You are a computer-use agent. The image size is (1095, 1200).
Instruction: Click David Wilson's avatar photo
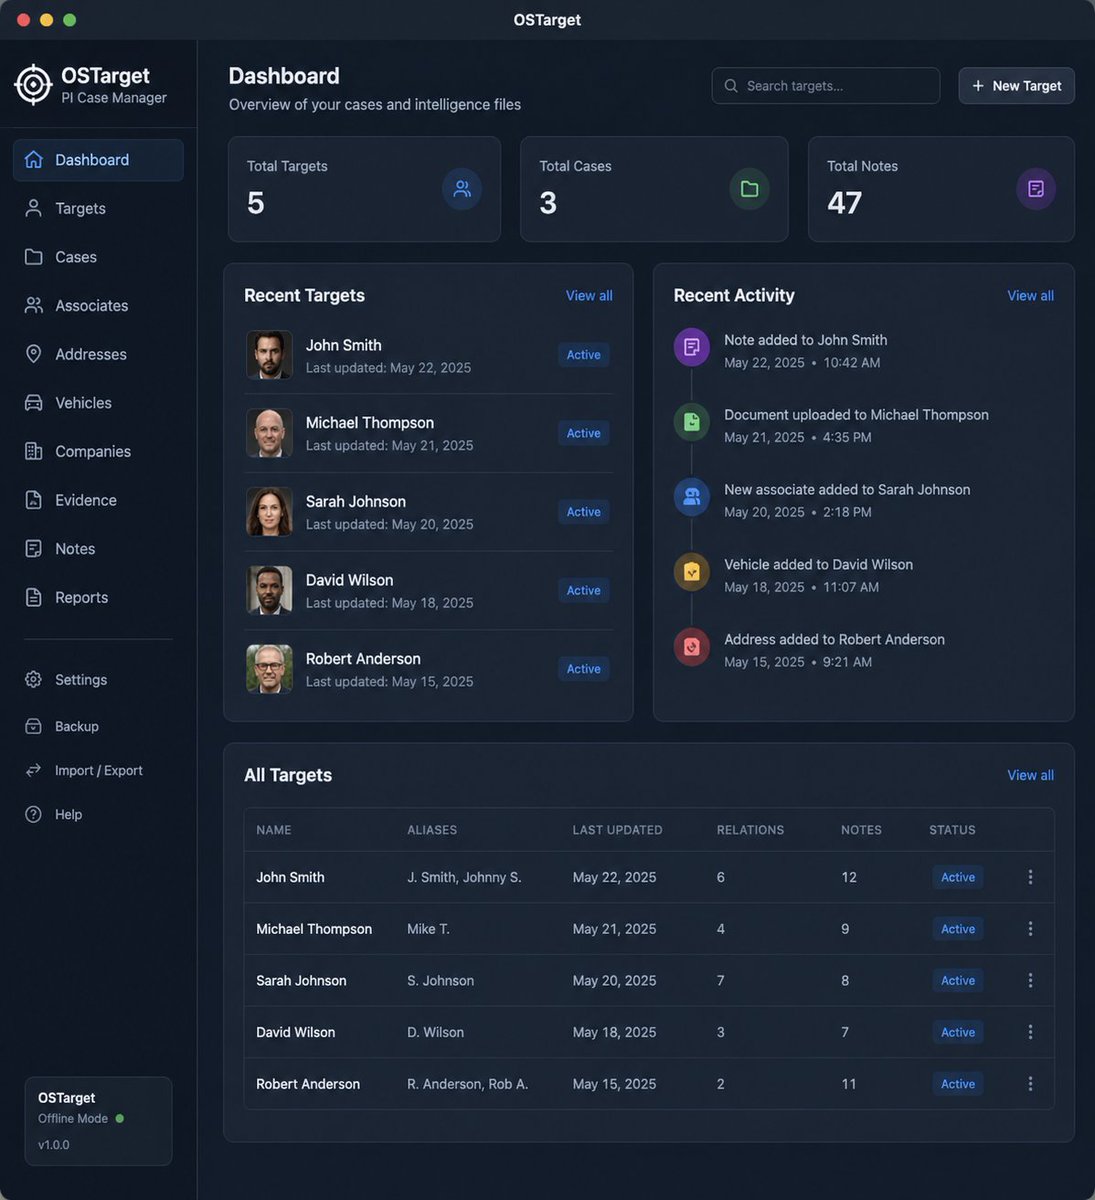coord(269,590)
